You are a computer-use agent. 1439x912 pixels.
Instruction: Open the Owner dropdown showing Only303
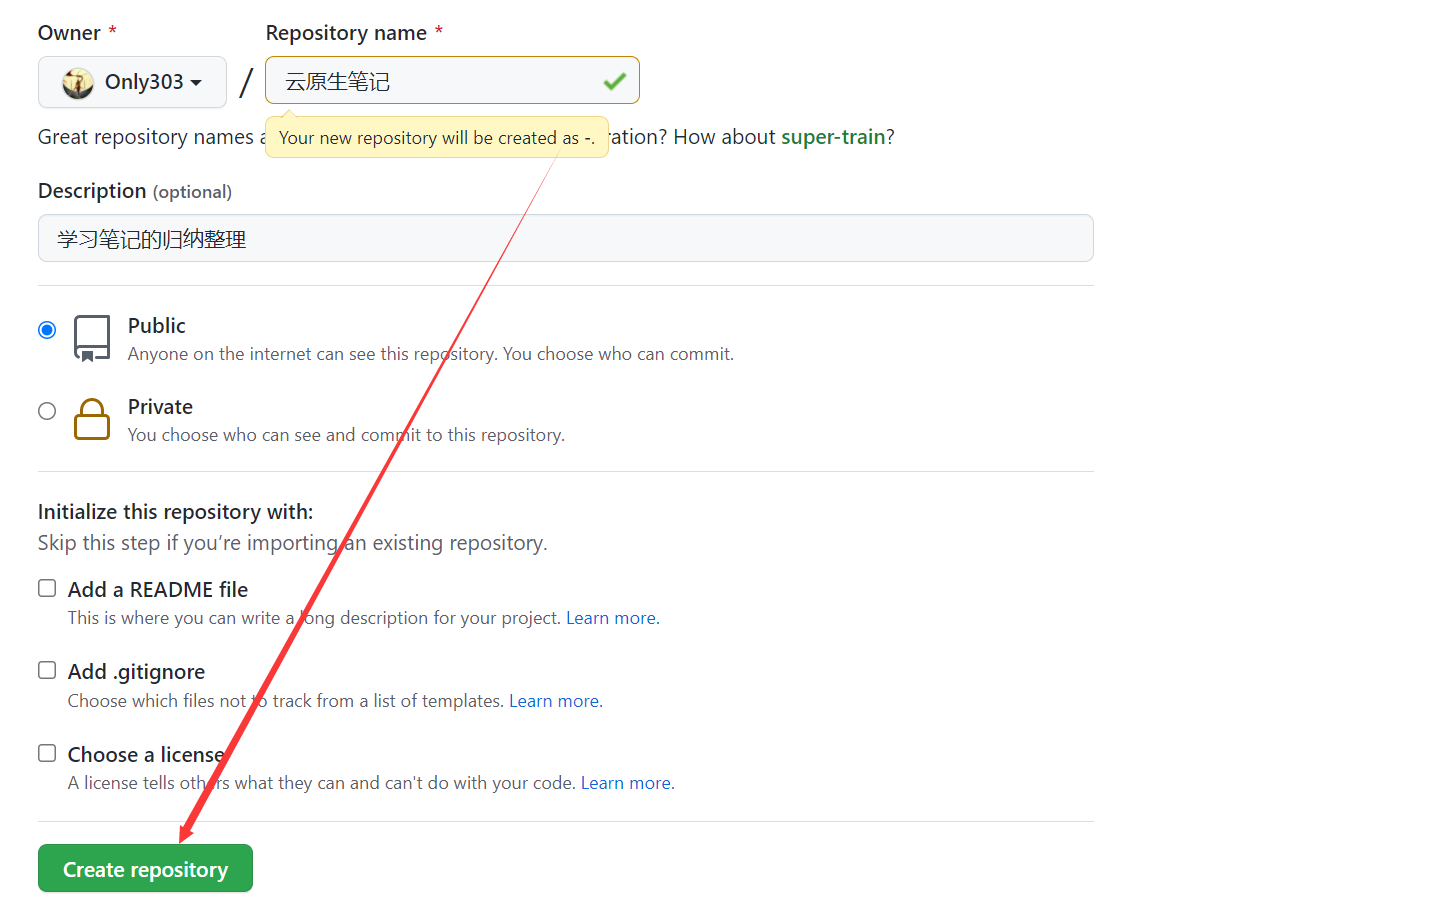(132, 82)
